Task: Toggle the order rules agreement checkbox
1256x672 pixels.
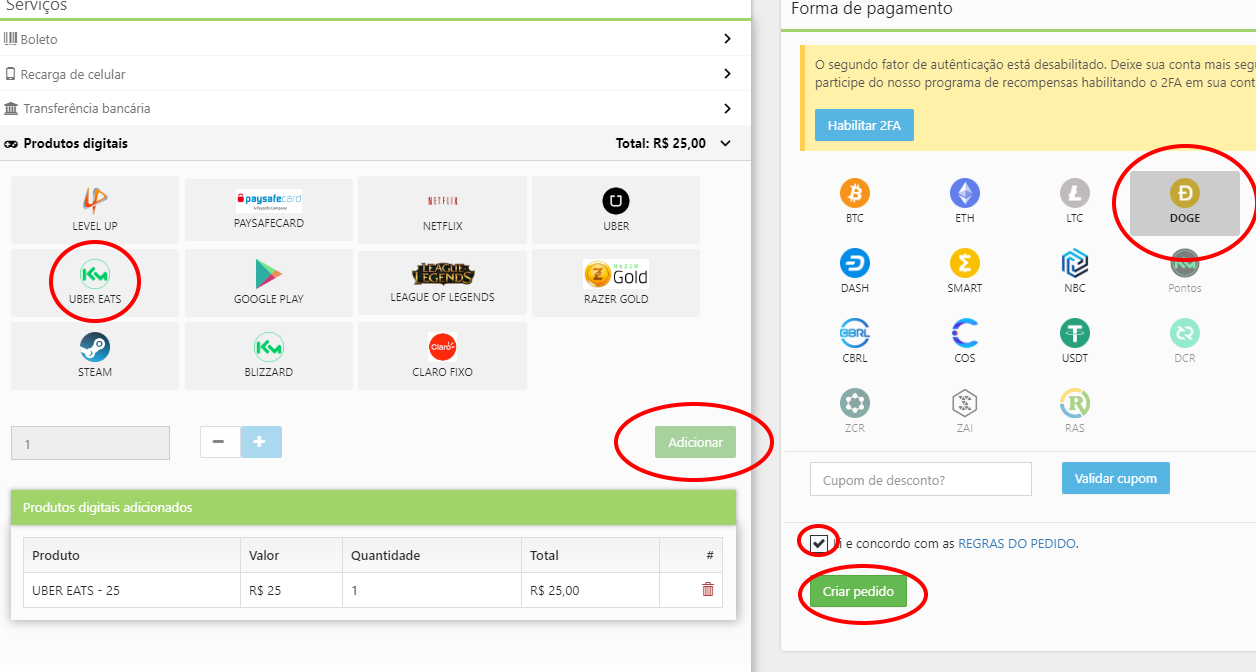Action: (820, 543)
